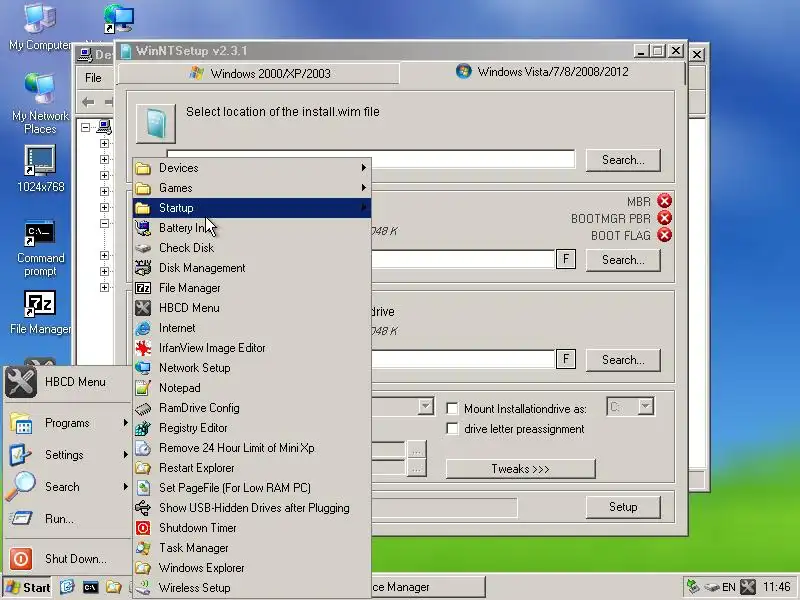Launch Task Manager
This screenshot has height=600, width=800.
coord(252,548)
